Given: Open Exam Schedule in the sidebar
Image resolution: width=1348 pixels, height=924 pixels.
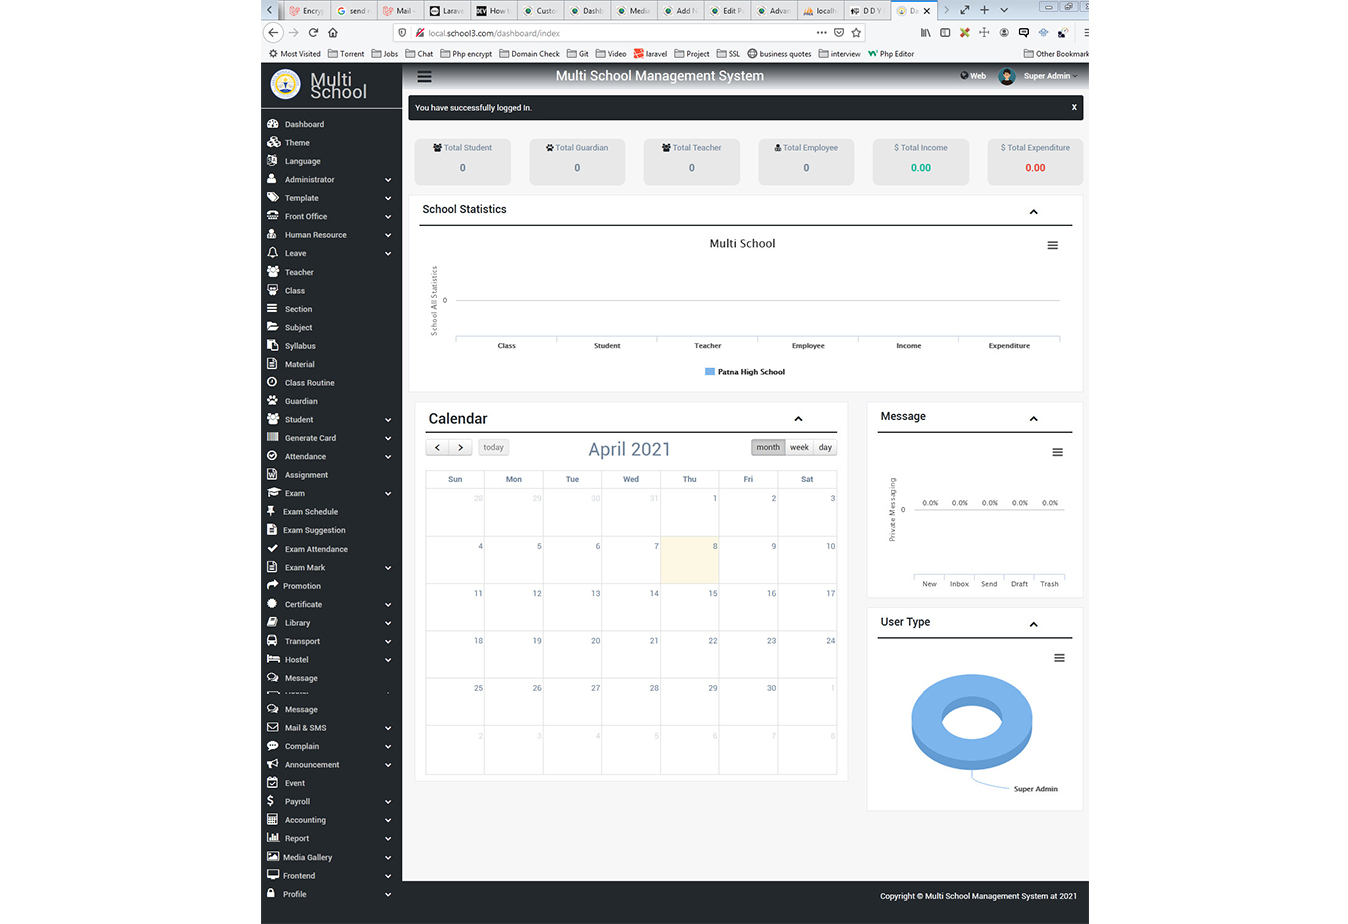Looking at the screenshot, I should (x=310, y=512).
